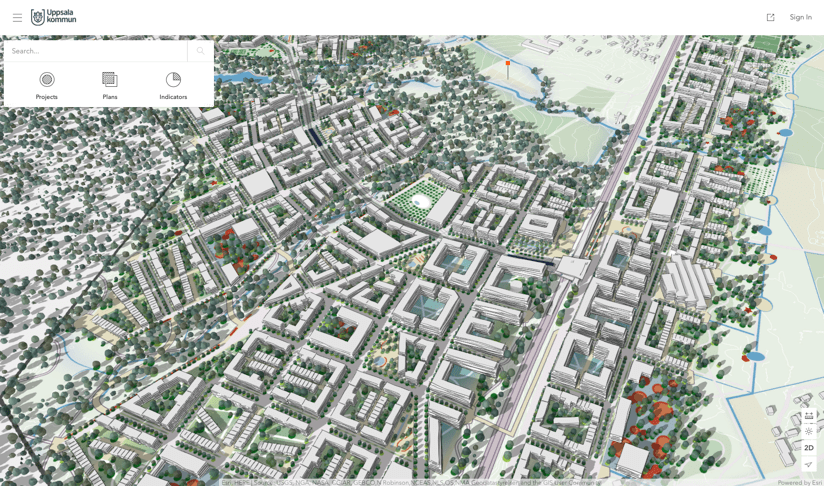Image resolution: width=824 pixels, height=486 pixels.
Task: Open the Plans panel
Action: tap(110, 86)
